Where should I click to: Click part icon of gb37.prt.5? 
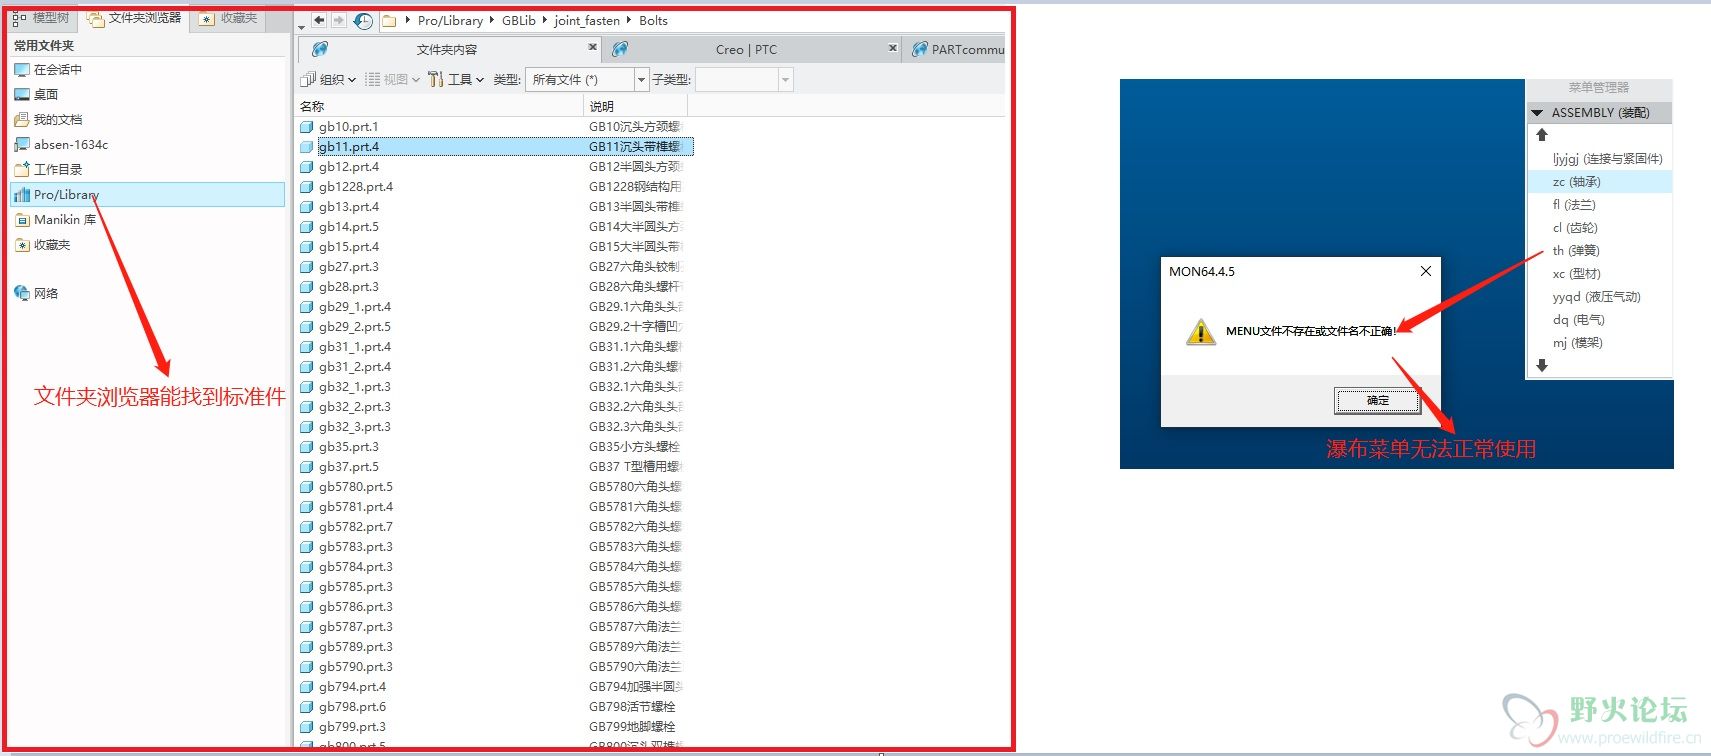(307, 467)
